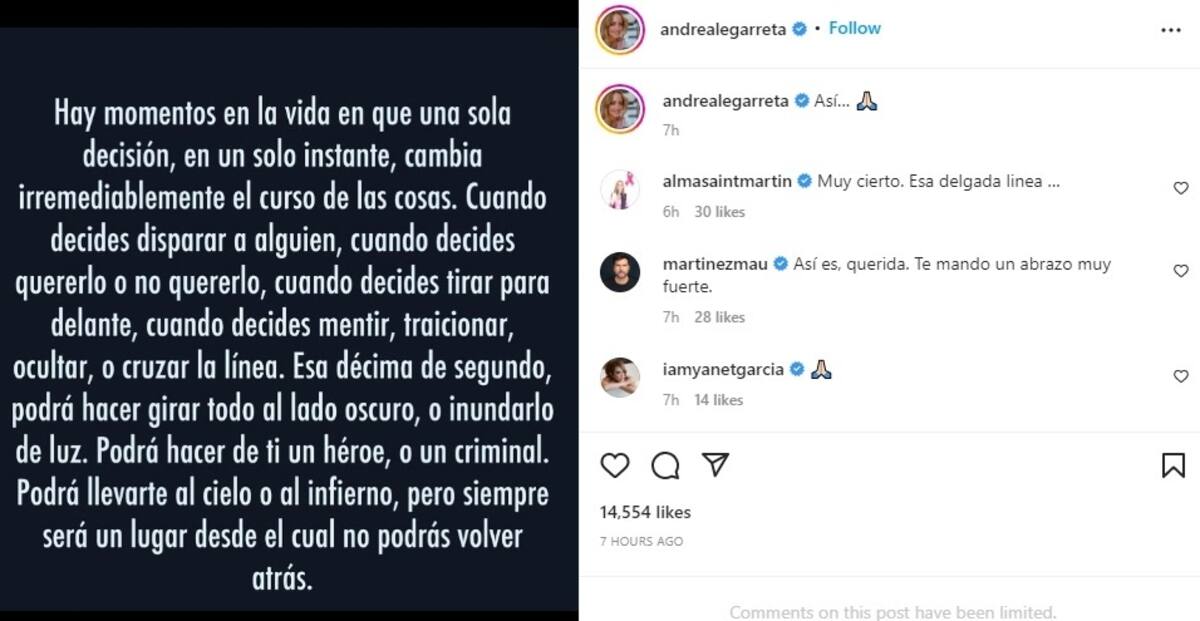Open the comment bubble icon
The image size is (1200, 621).
(666, 465)
